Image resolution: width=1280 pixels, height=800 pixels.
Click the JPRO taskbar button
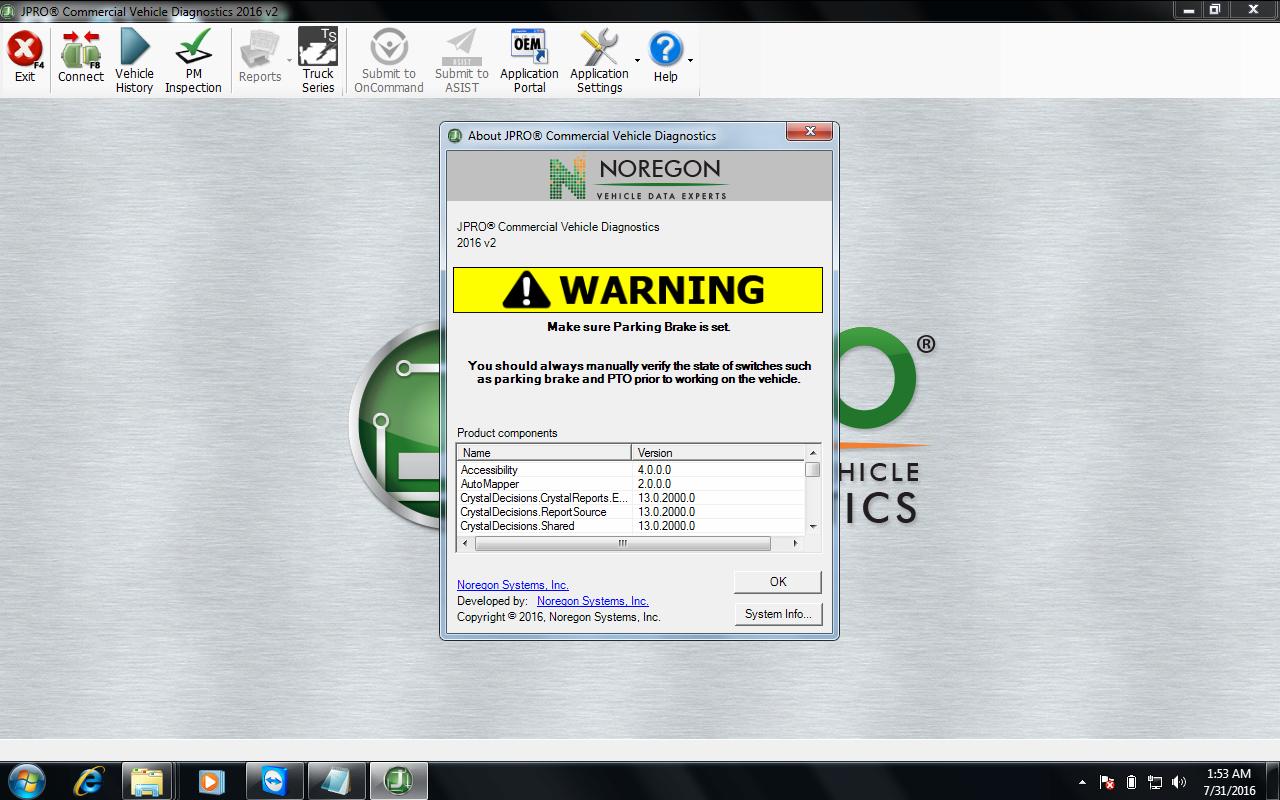pos(399,781)
